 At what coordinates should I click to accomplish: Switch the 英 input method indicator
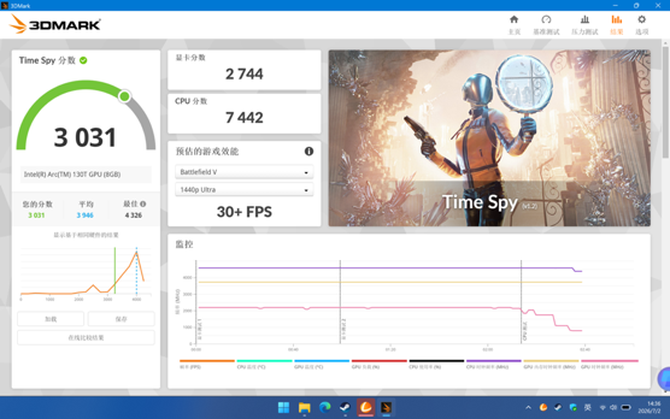tap(588, 407)
